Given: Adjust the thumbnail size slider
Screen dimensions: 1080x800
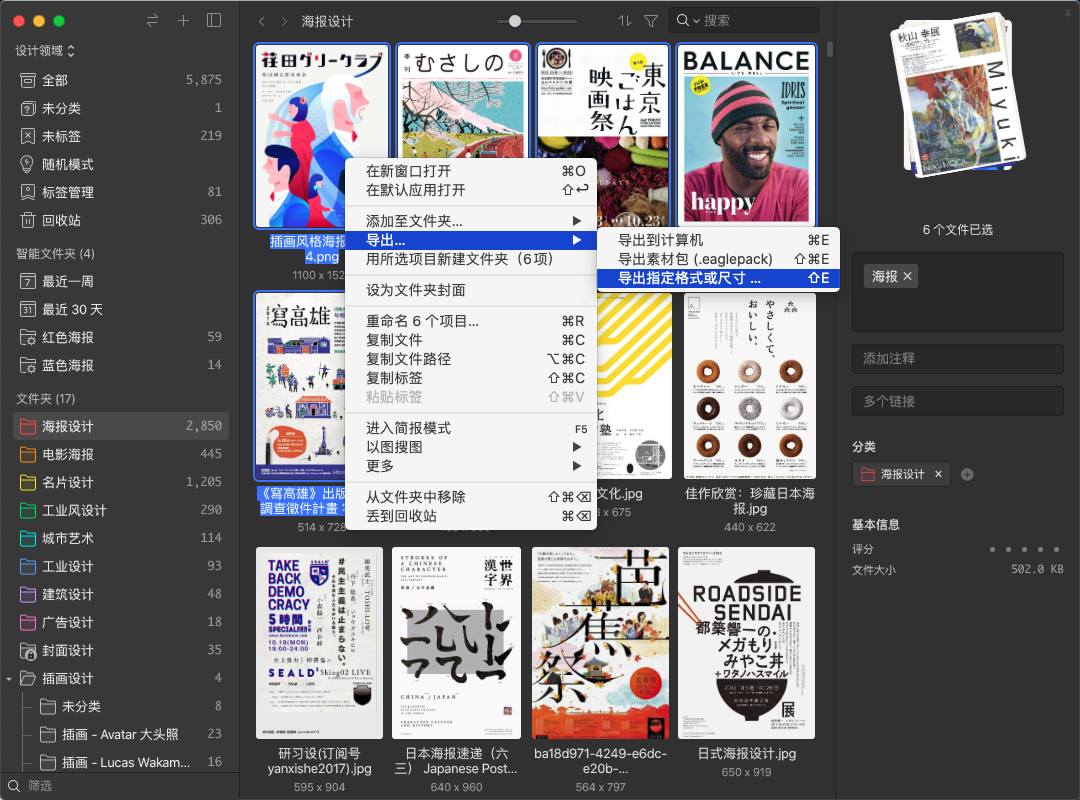Looking at the screenshot, I should tap(515, 21).
